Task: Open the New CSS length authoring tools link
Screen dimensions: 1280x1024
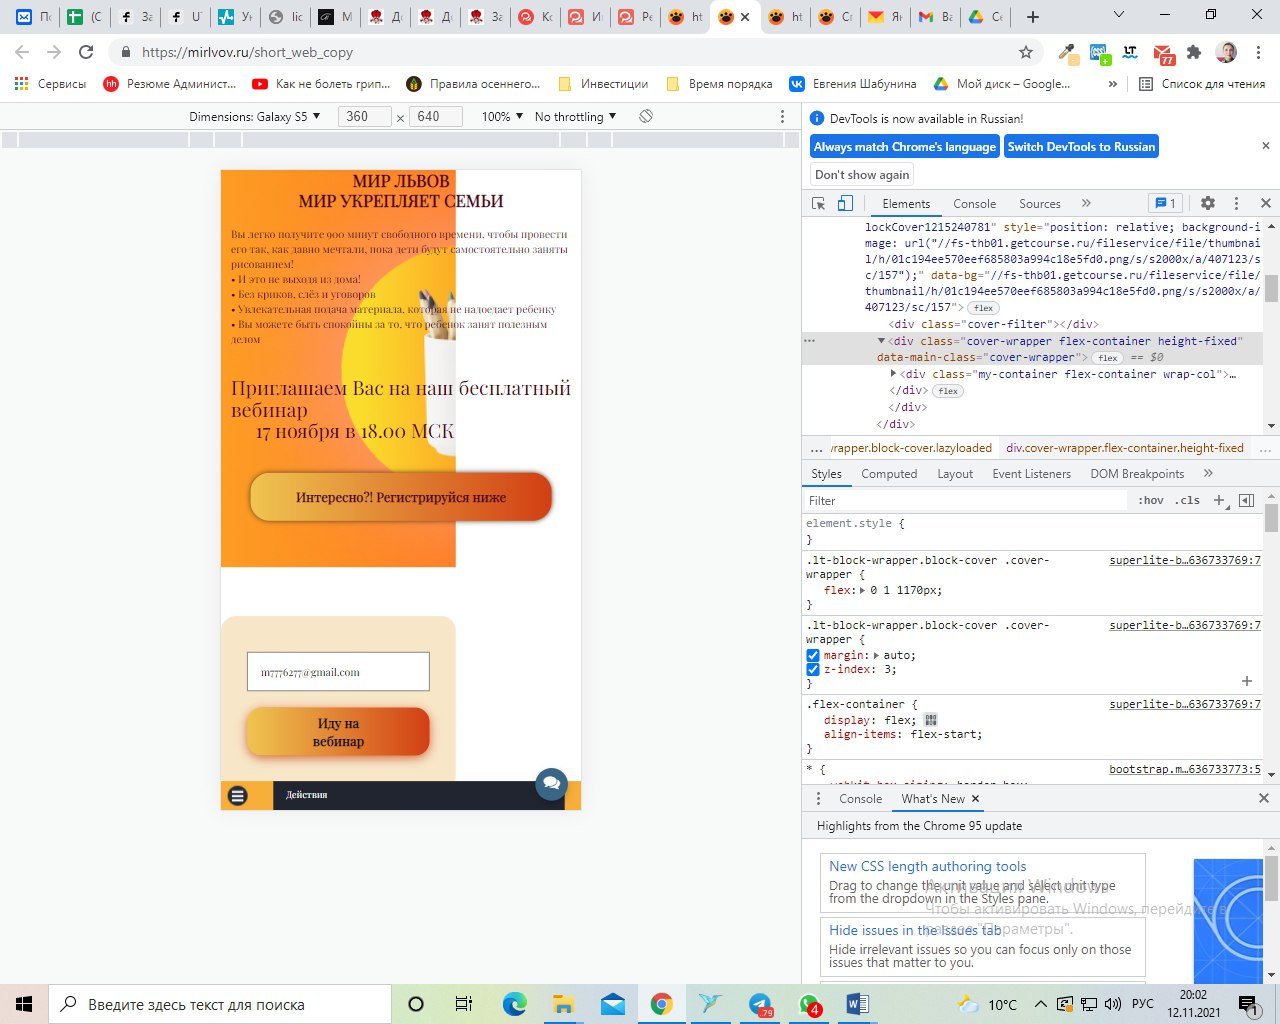Action: coord(928,866)
